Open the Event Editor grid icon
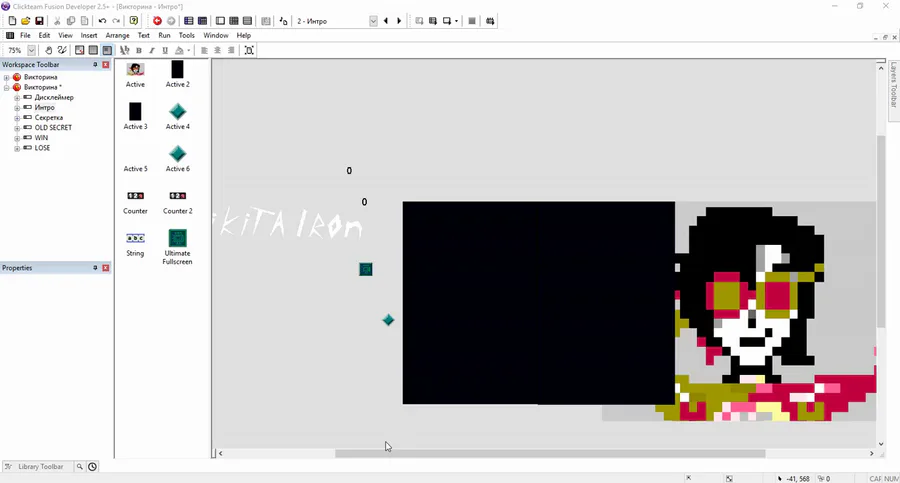The image size is (900, 483). [x=234, y=21]
